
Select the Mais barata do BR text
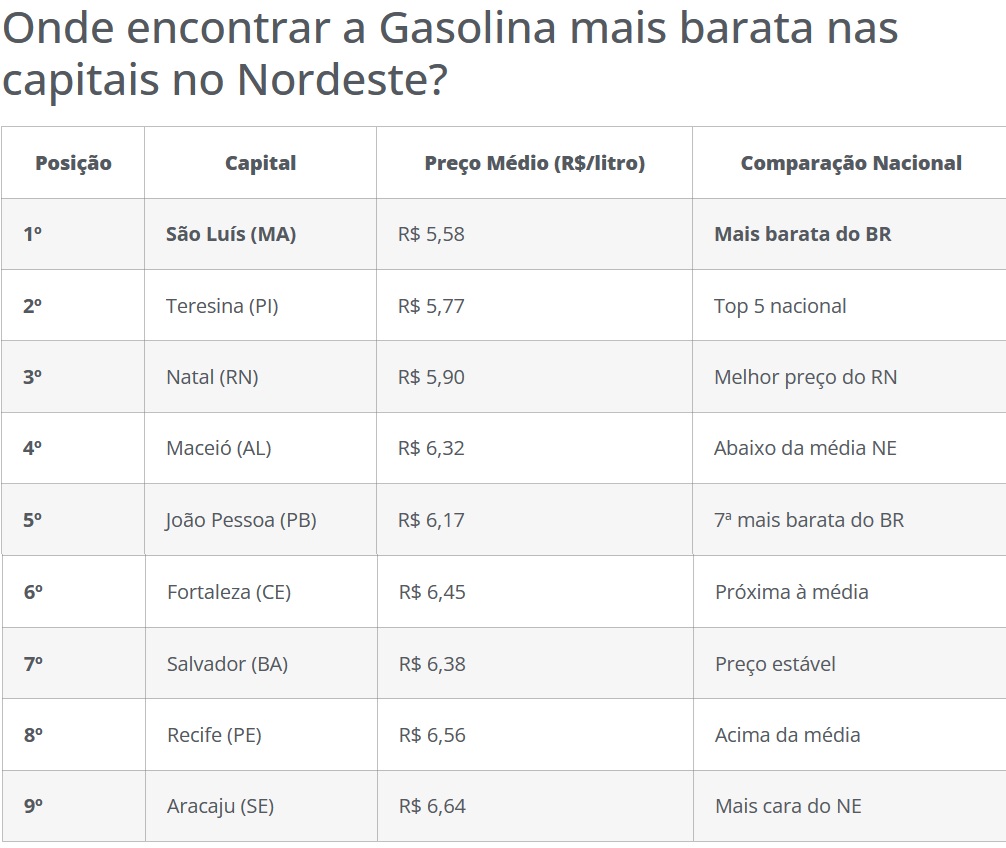click(x=802, y=235)
